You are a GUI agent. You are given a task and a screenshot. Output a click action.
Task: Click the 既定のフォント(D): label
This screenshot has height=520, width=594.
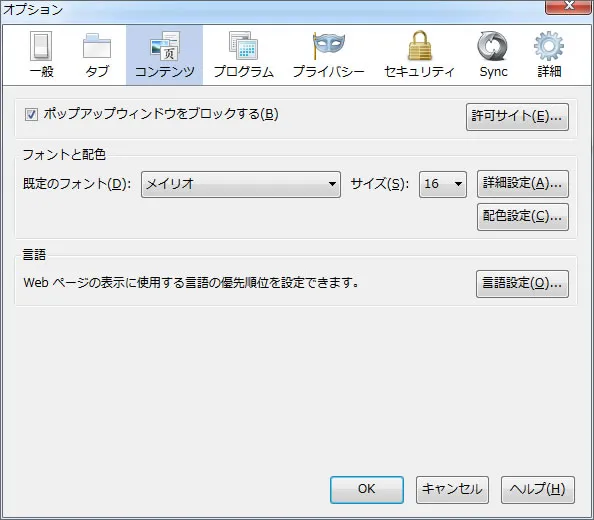[x=77, y=184]
